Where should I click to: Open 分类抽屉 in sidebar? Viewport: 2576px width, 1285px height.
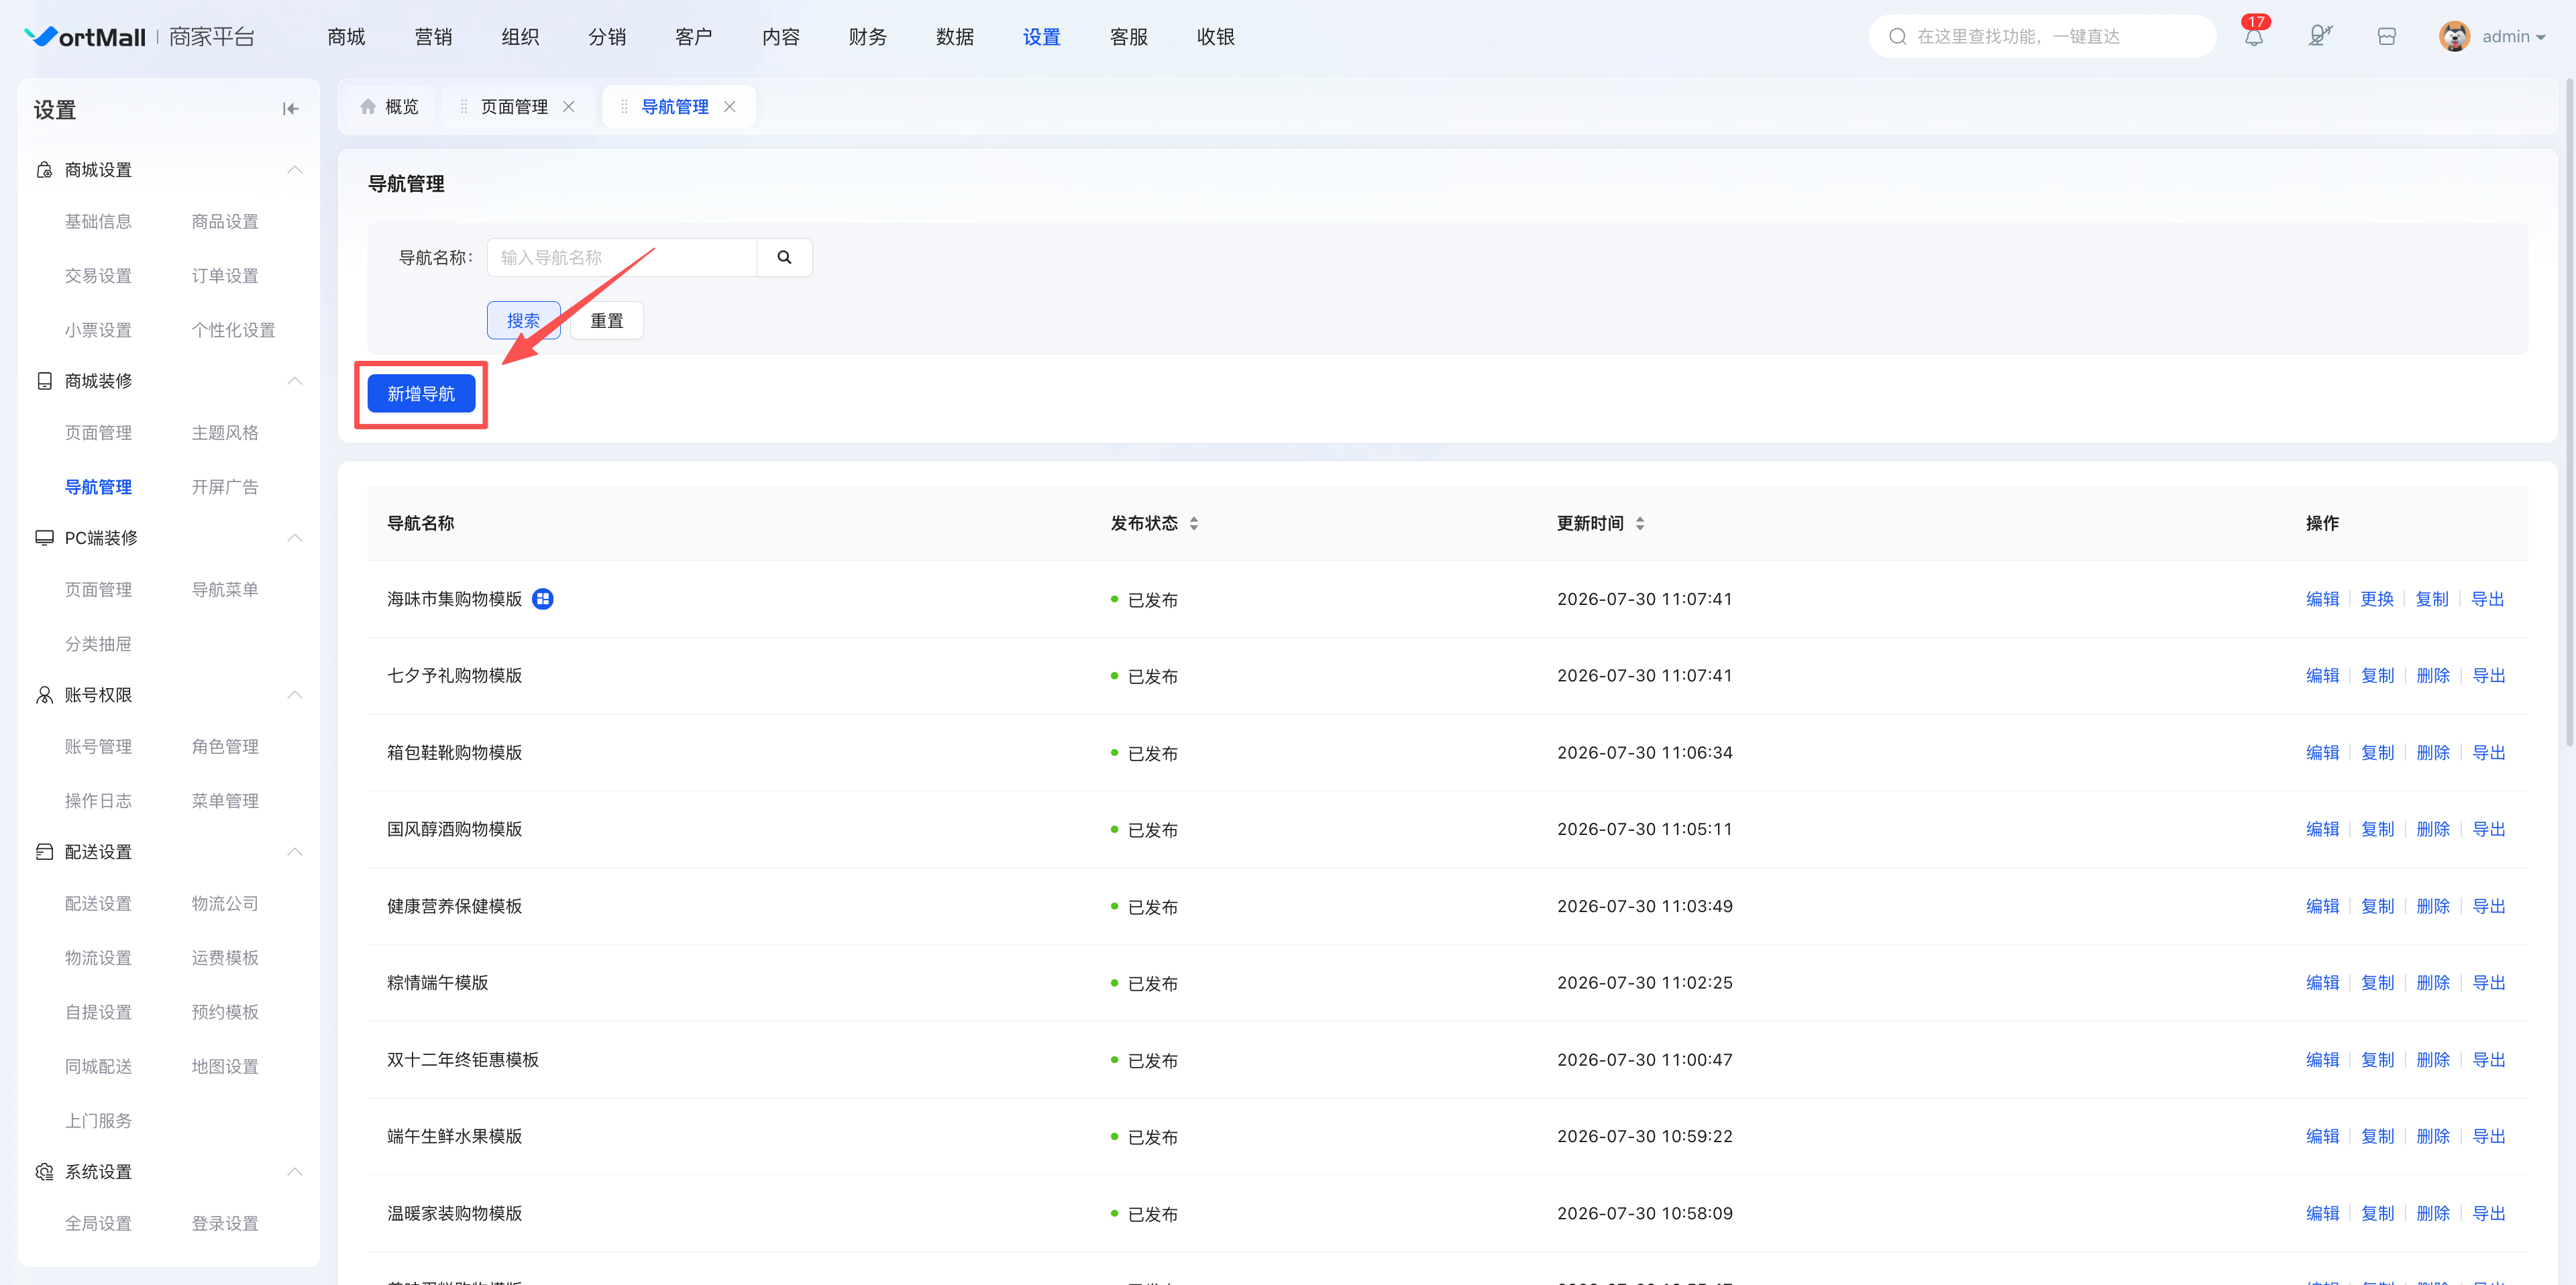click(x=98, y=644)
